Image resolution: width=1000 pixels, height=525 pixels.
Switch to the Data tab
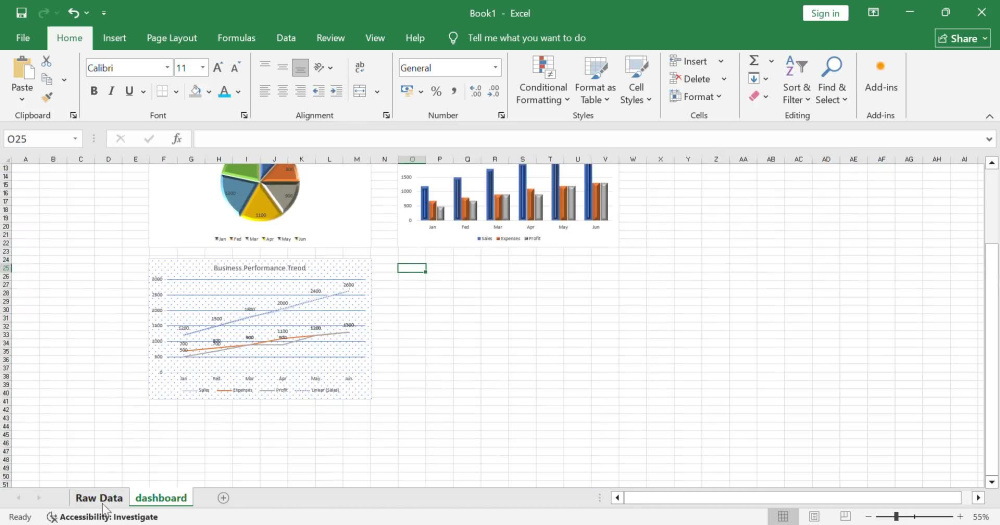[286, 38]
